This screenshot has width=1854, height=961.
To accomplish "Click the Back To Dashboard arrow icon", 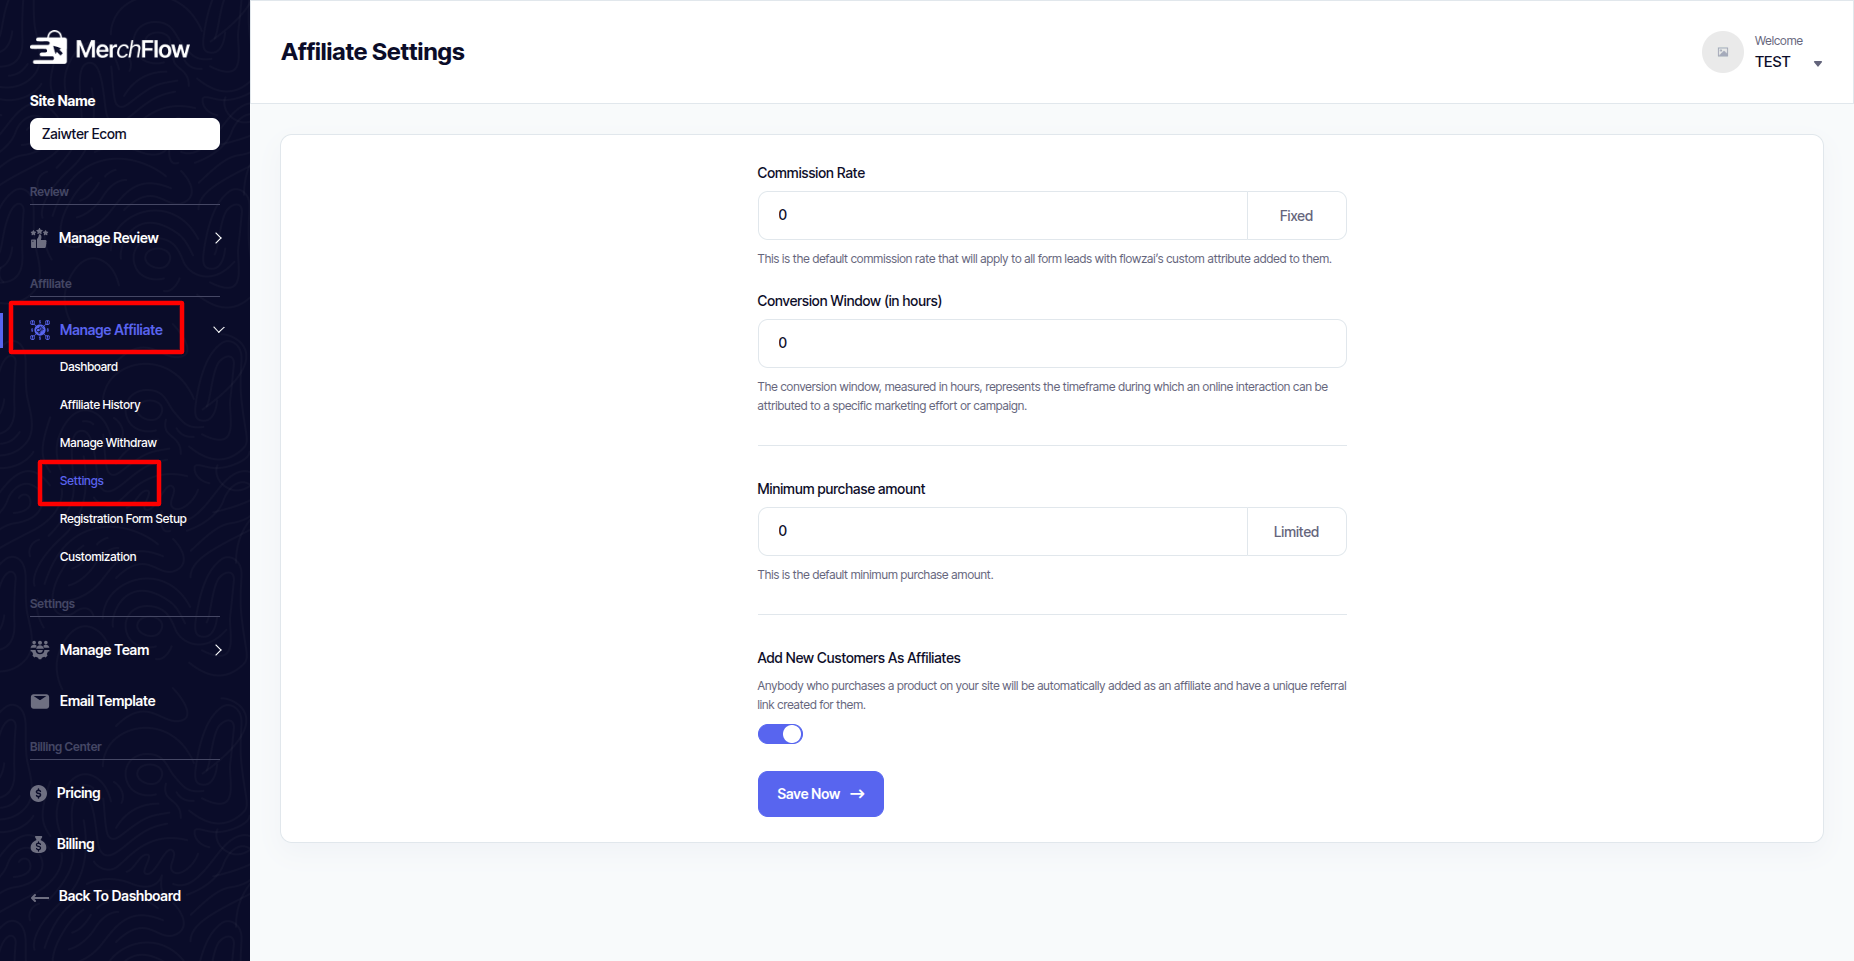I will pos(40,897).
